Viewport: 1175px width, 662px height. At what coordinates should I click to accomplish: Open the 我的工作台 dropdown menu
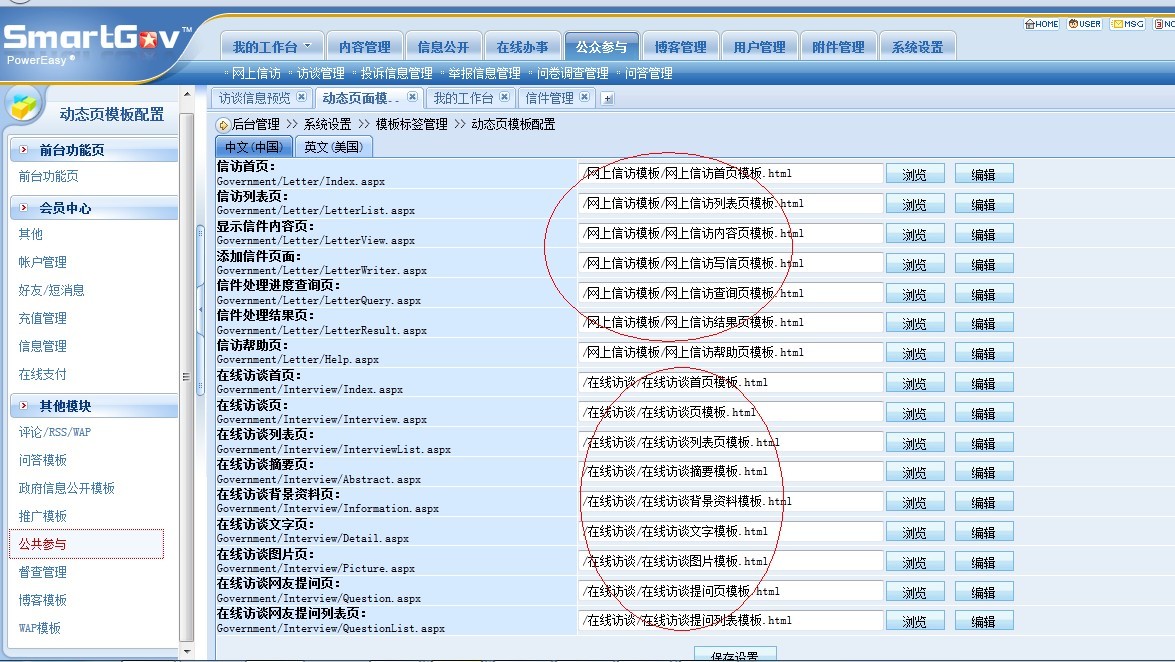tap(307, 46)
